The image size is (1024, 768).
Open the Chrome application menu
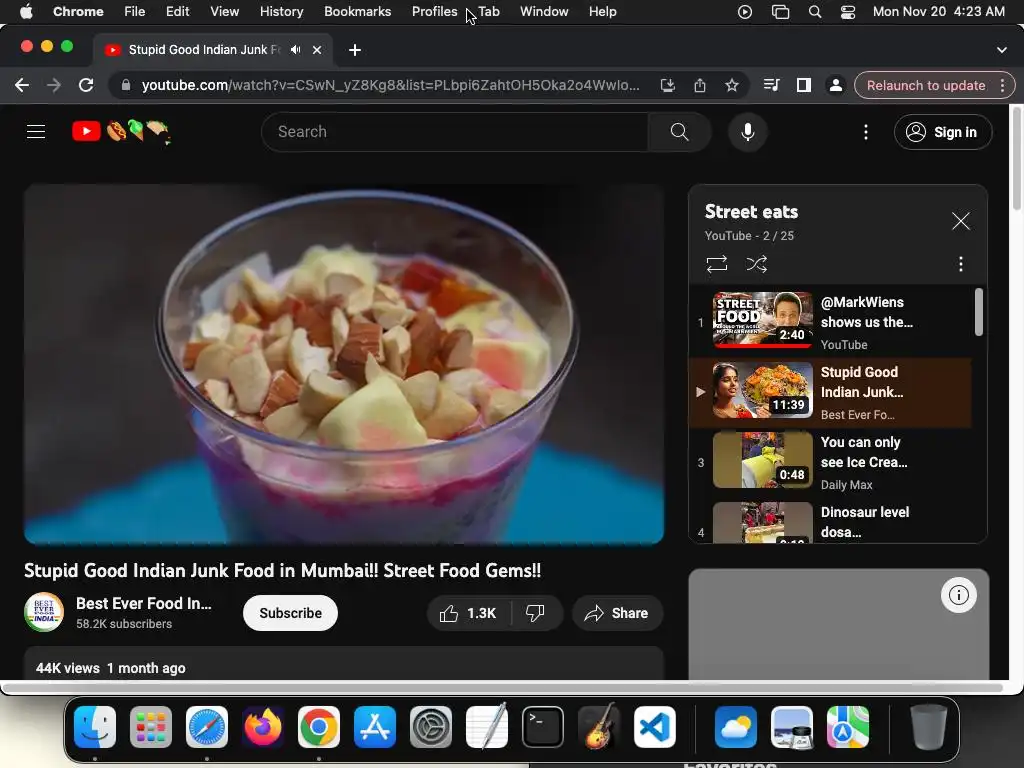(78, 12)
